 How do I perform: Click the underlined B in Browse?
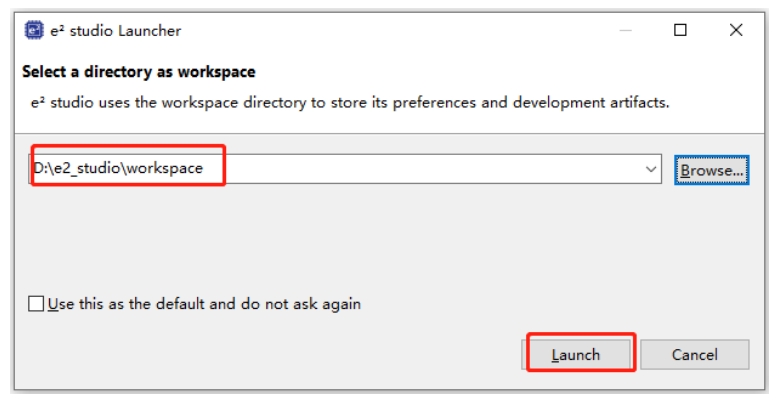(x=686, y=170)
